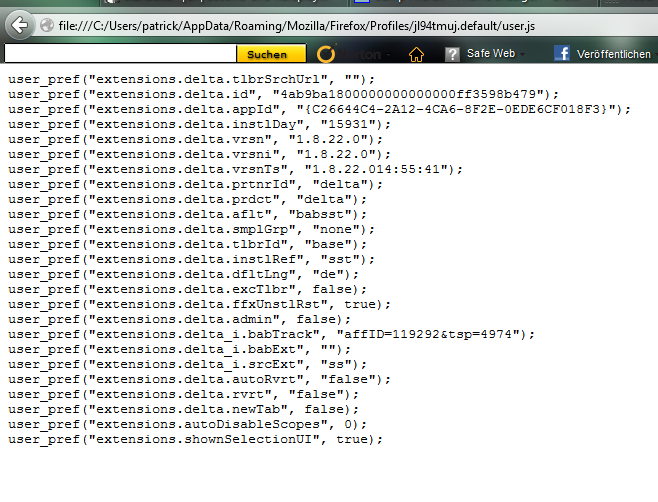Click the yellow Suchen button
This screenshot has height=502, width=658.
click(x=271, y=54)
